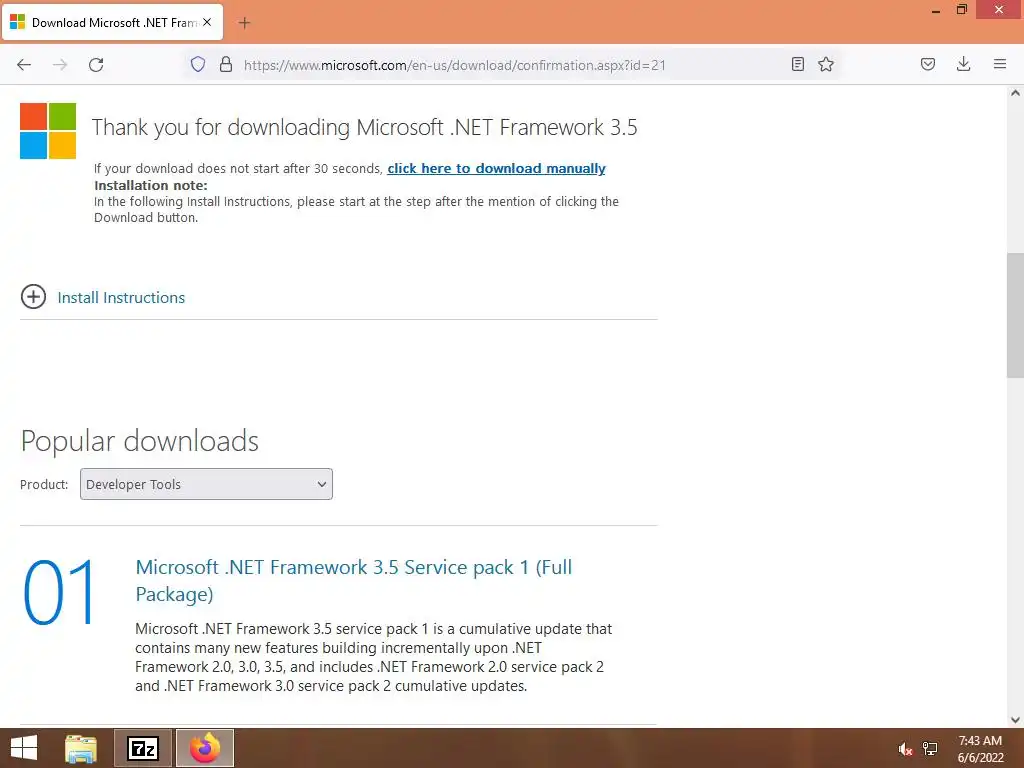Open the Save to Pocket icon
This screenshot has width=1024, height=768.
tap(928, 64)
